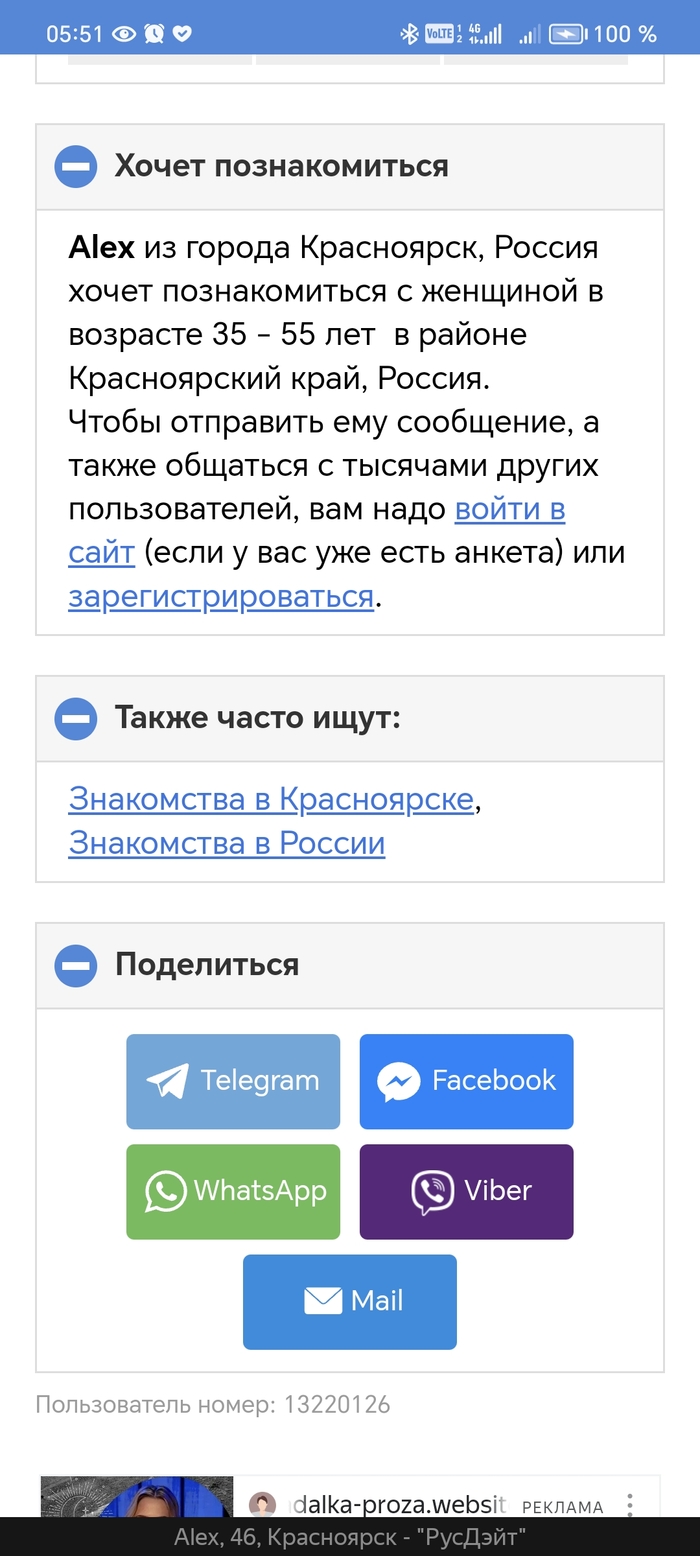Tap the ad options three-dot icon
Image resolution: width=700 pixels, height=1556 pixels.
click(x=630, y=1504)
